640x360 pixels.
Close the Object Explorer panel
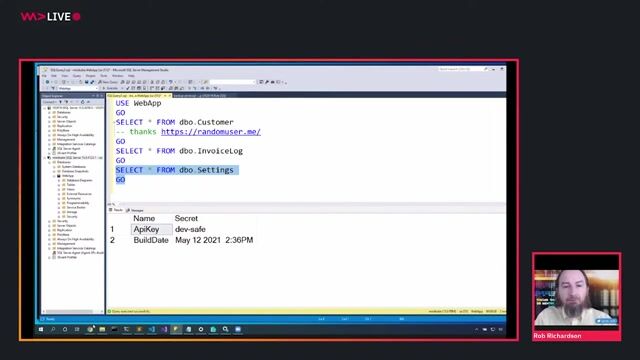pos(102,96)
